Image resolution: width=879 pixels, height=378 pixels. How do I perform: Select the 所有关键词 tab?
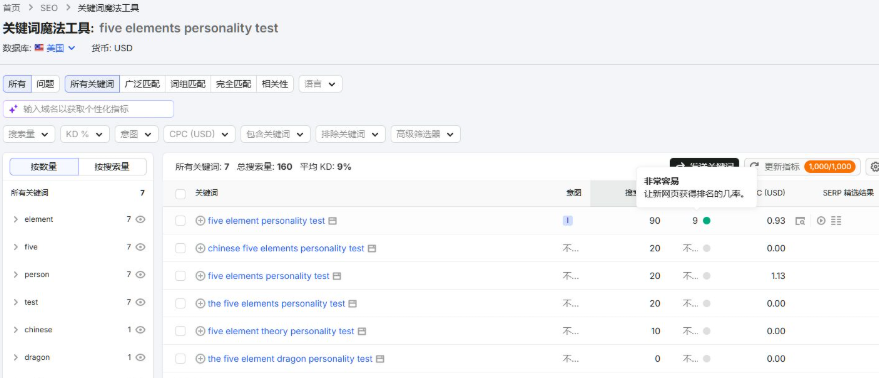[x=92, y=84]
